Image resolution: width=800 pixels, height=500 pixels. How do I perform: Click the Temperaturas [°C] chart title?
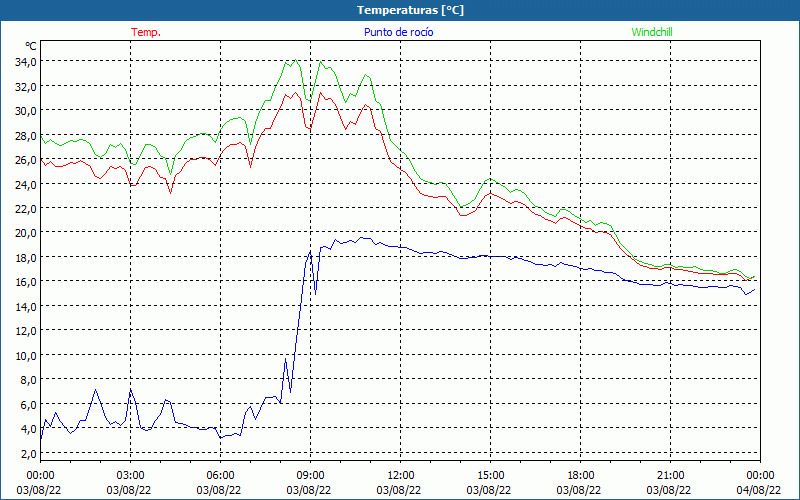[x=410, y=10]
